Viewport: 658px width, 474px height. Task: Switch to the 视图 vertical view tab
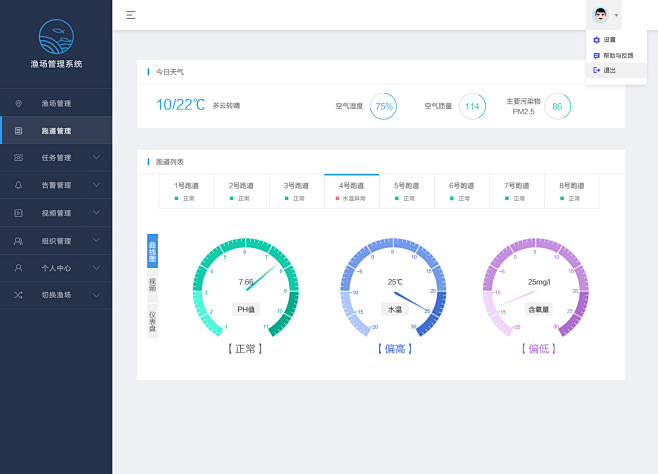point(152,284)
